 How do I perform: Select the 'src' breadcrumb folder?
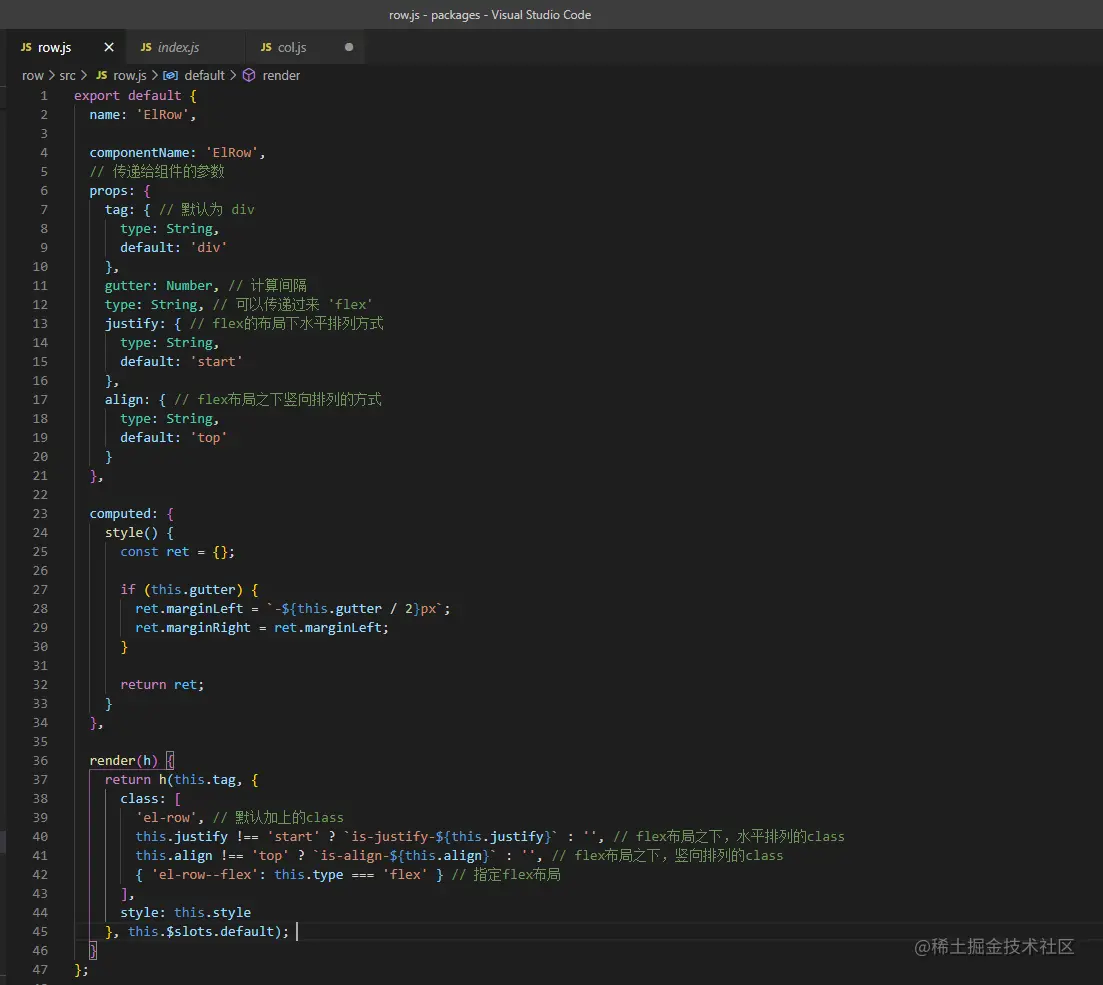point(68,75)
